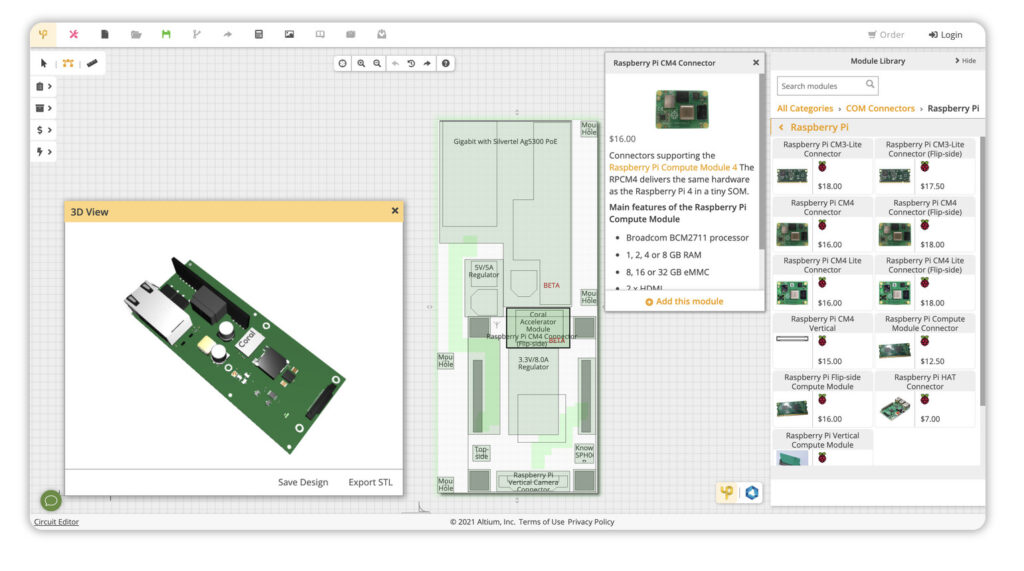Image resolution: width=1024 pixels, height=571 pixels.
Task: Undo the last canvas action
Action: (395, 63)
